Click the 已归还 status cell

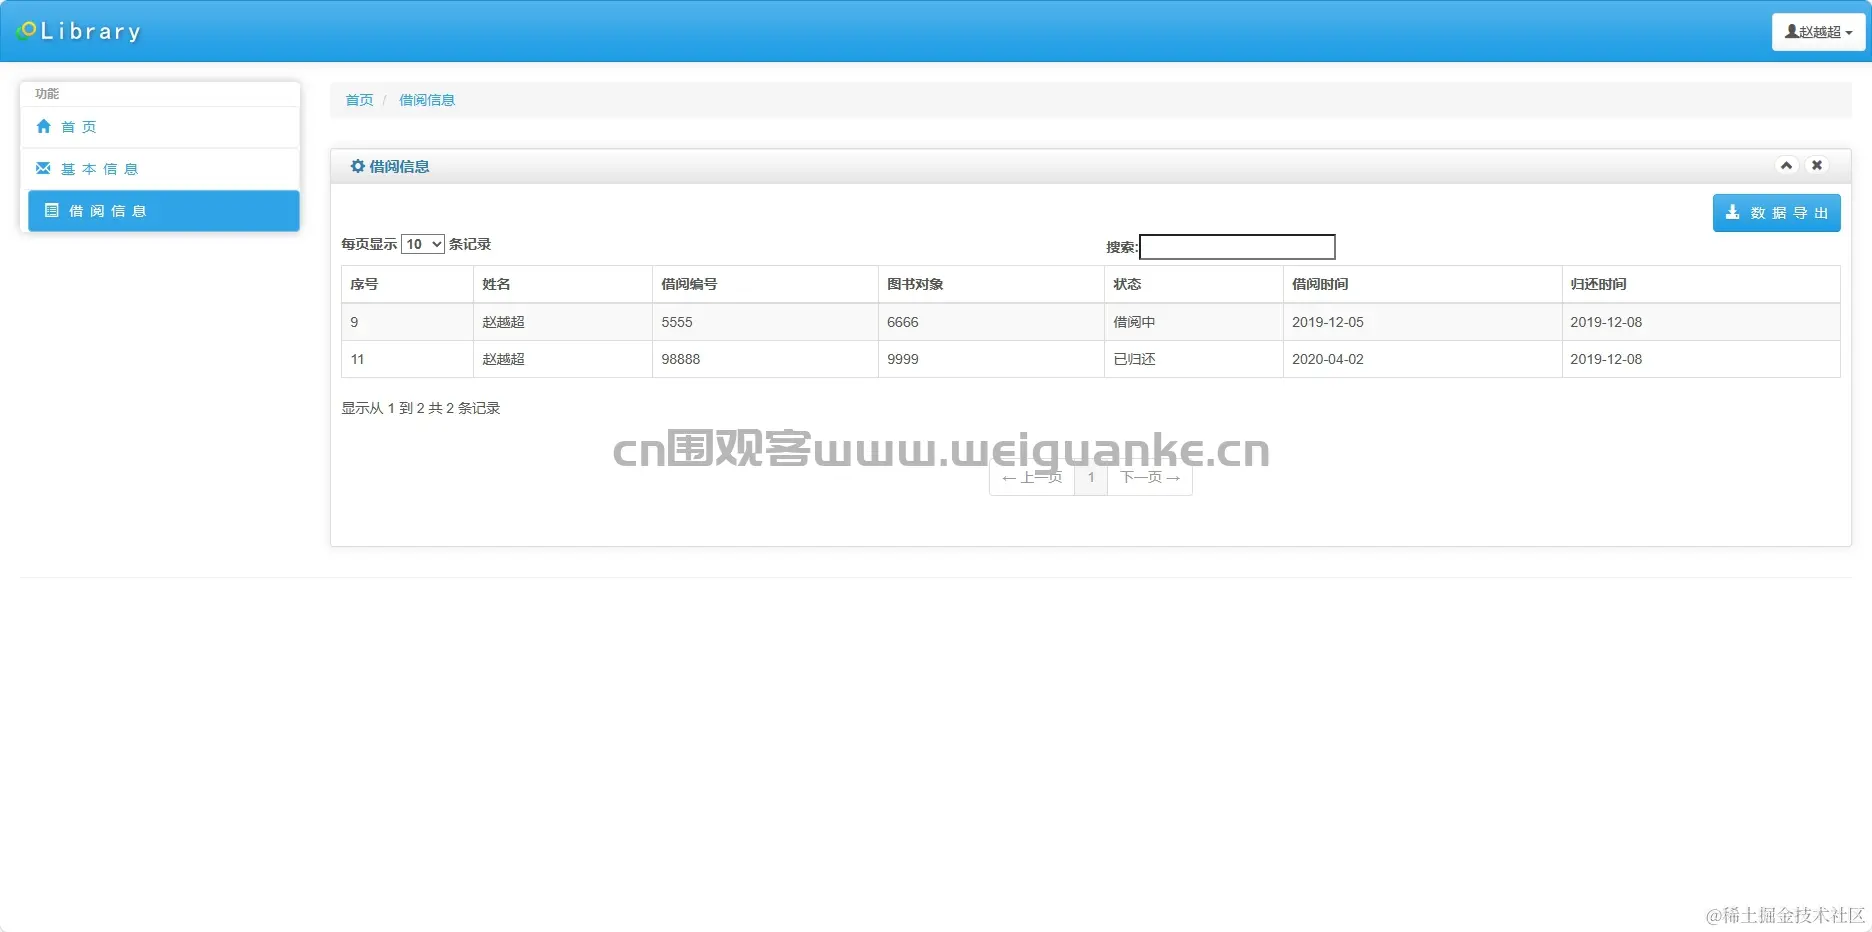1194,359
